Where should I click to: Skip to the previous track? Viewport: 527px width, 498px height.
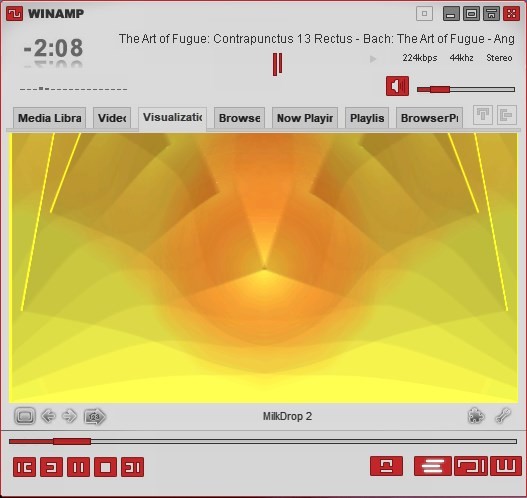point(25,467)
